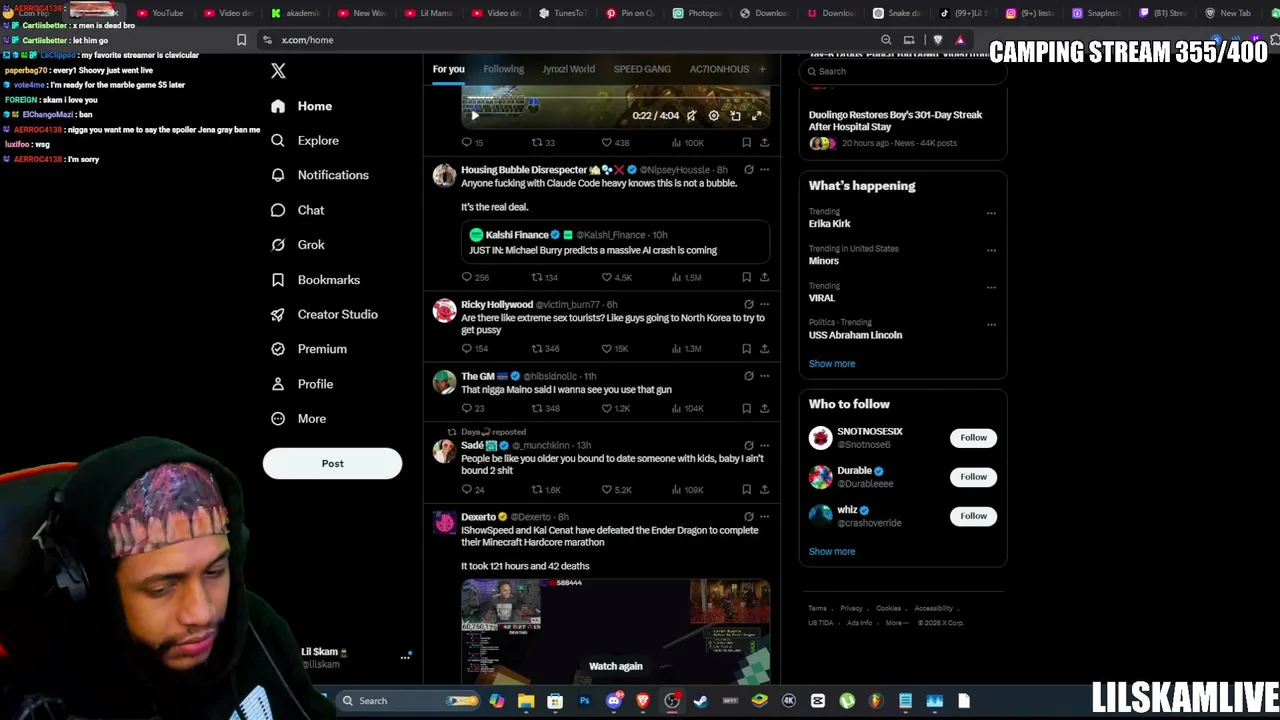
Task: Open more options on the Sadé post
Action: [764, 445]
